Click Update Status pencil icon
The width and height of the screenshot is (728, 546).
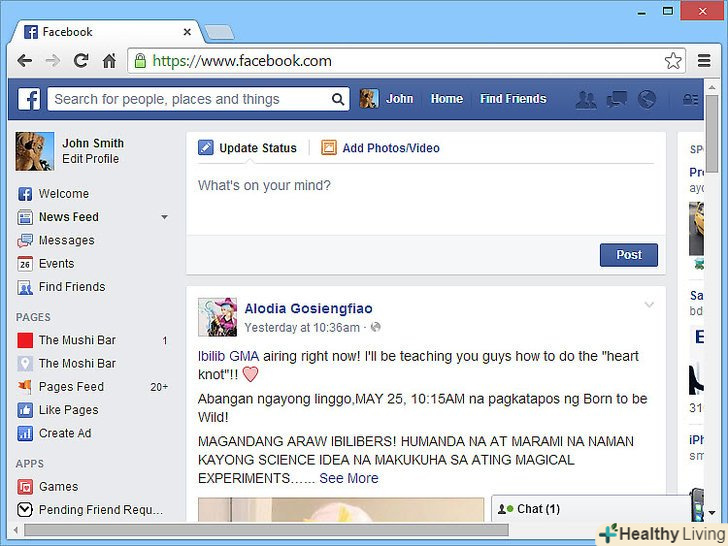coord(205,148)
